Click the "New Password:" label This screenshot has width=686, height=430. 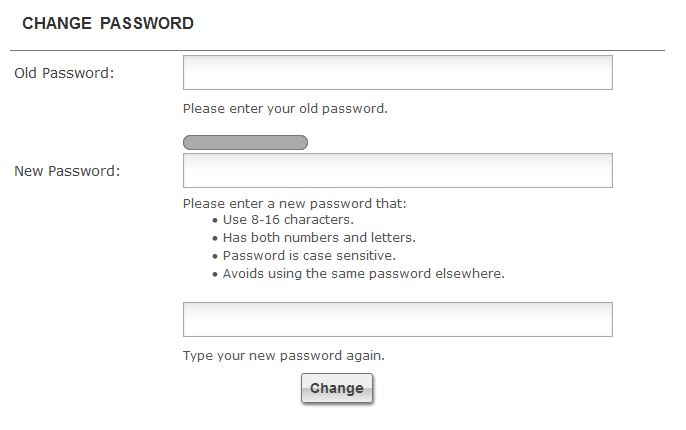[67, 171]
